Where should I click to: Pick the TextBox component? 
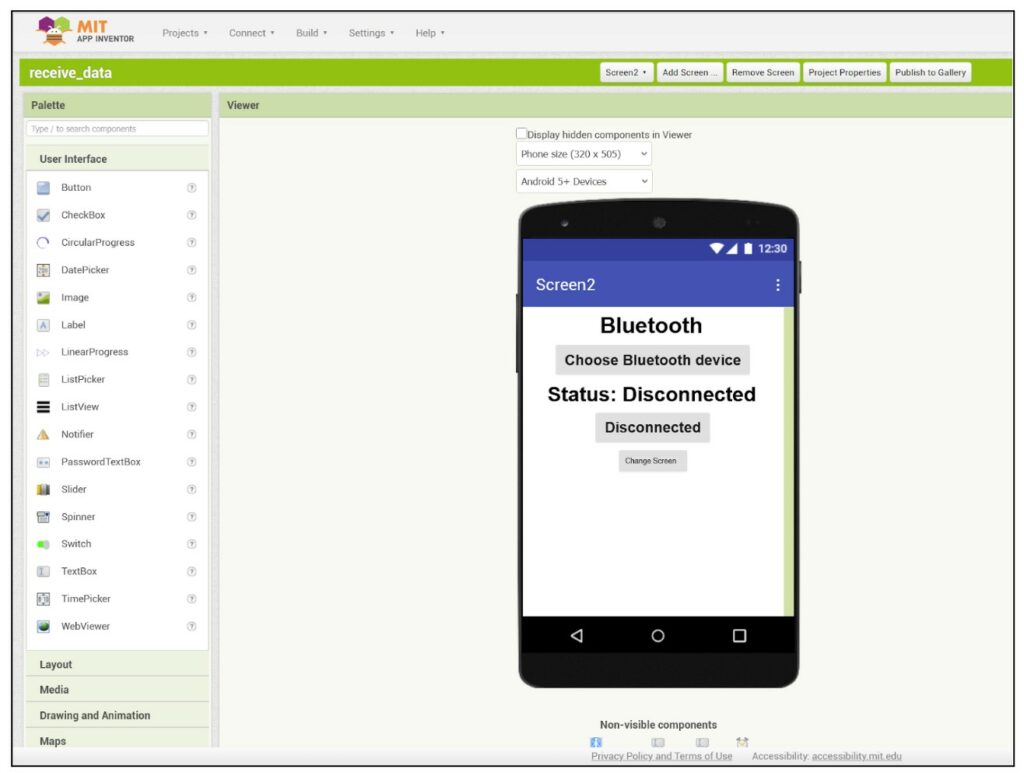(79, 571)
